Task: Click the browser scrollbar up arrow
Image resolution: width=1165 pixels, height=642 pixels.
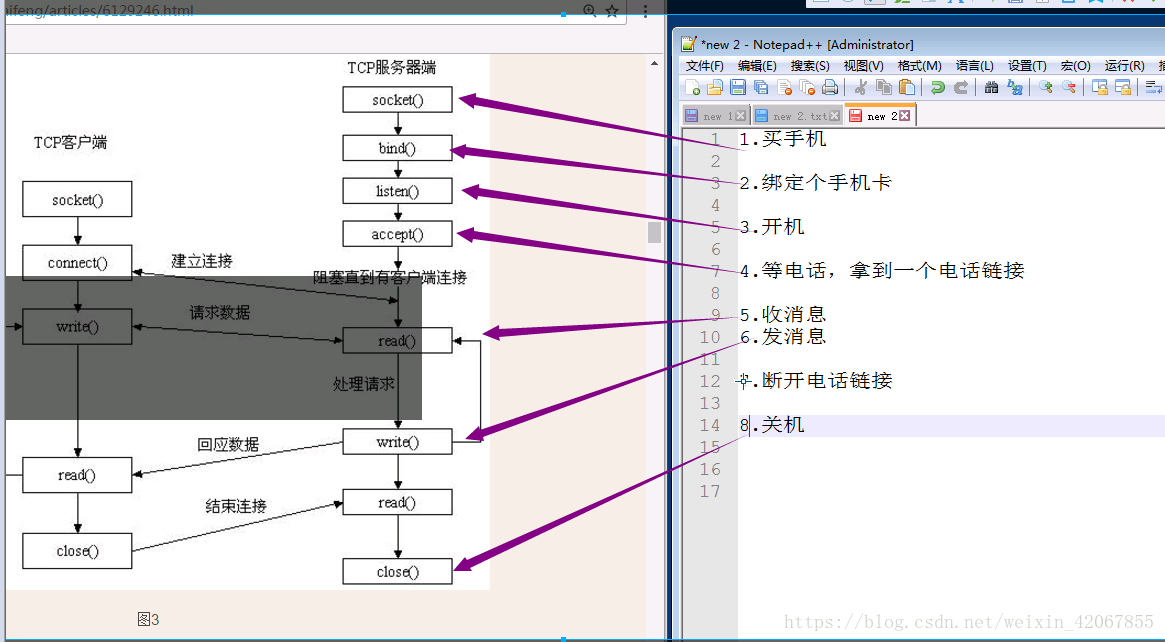Action: point(654,64)
